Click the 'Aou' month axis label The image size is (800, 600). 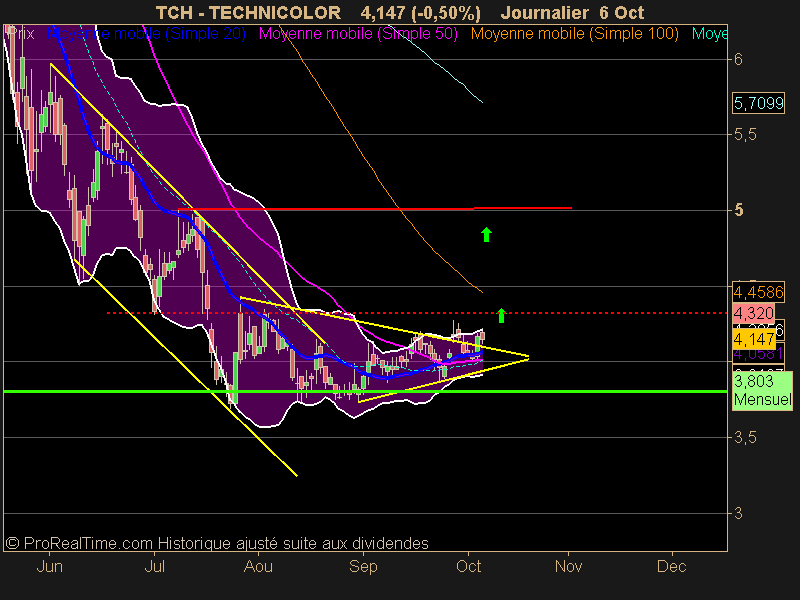pyautogui.click(x=258, y=566)
